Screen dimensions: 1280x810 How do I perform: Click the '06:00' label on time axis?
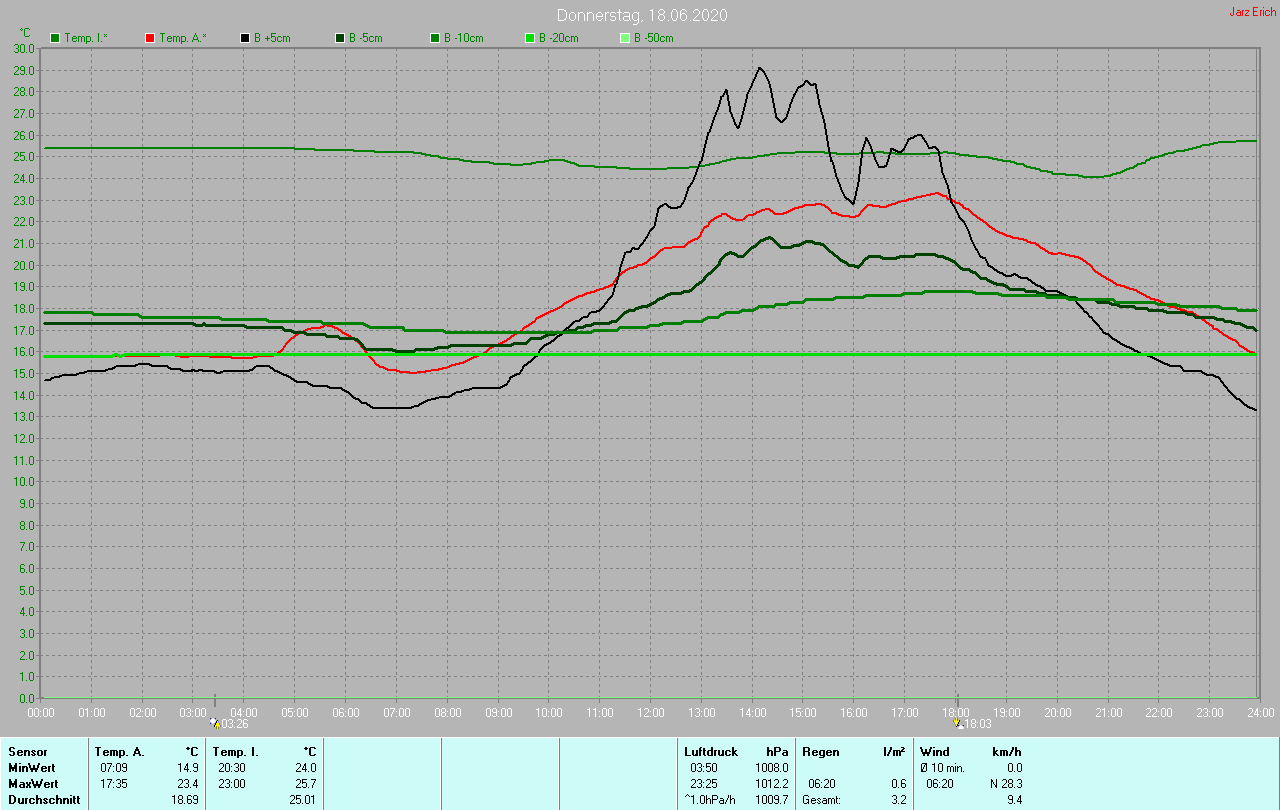click(346, 712)
